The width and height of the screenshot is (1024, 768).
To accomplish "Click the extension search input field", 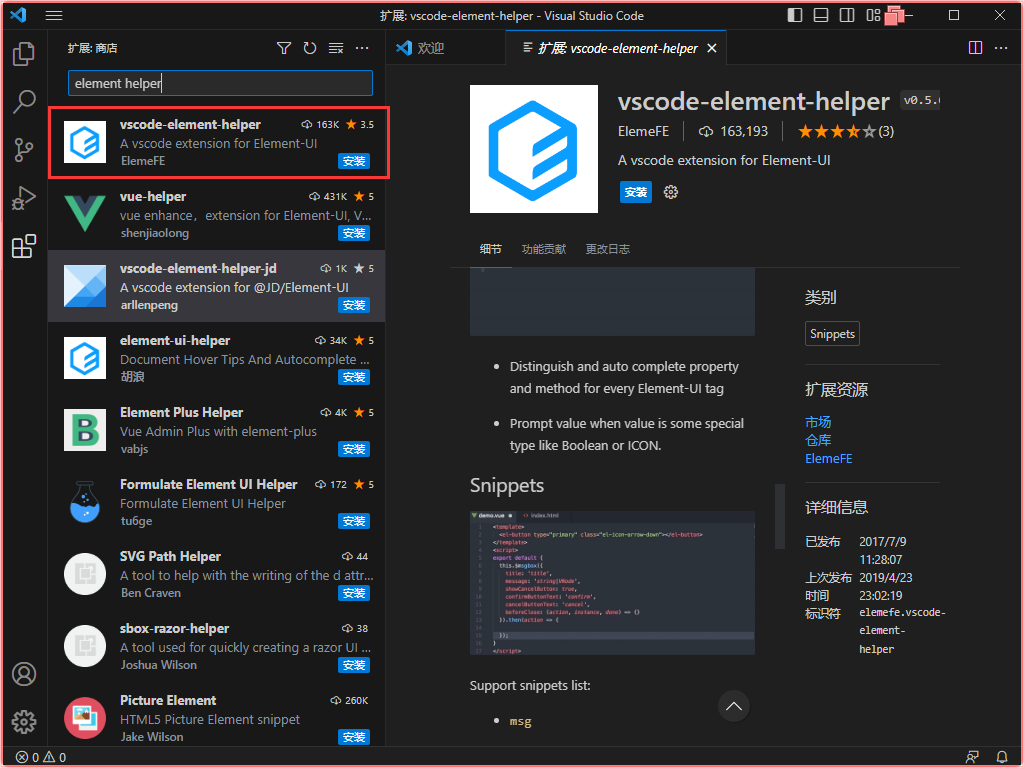I will click(x=220, y=84).
